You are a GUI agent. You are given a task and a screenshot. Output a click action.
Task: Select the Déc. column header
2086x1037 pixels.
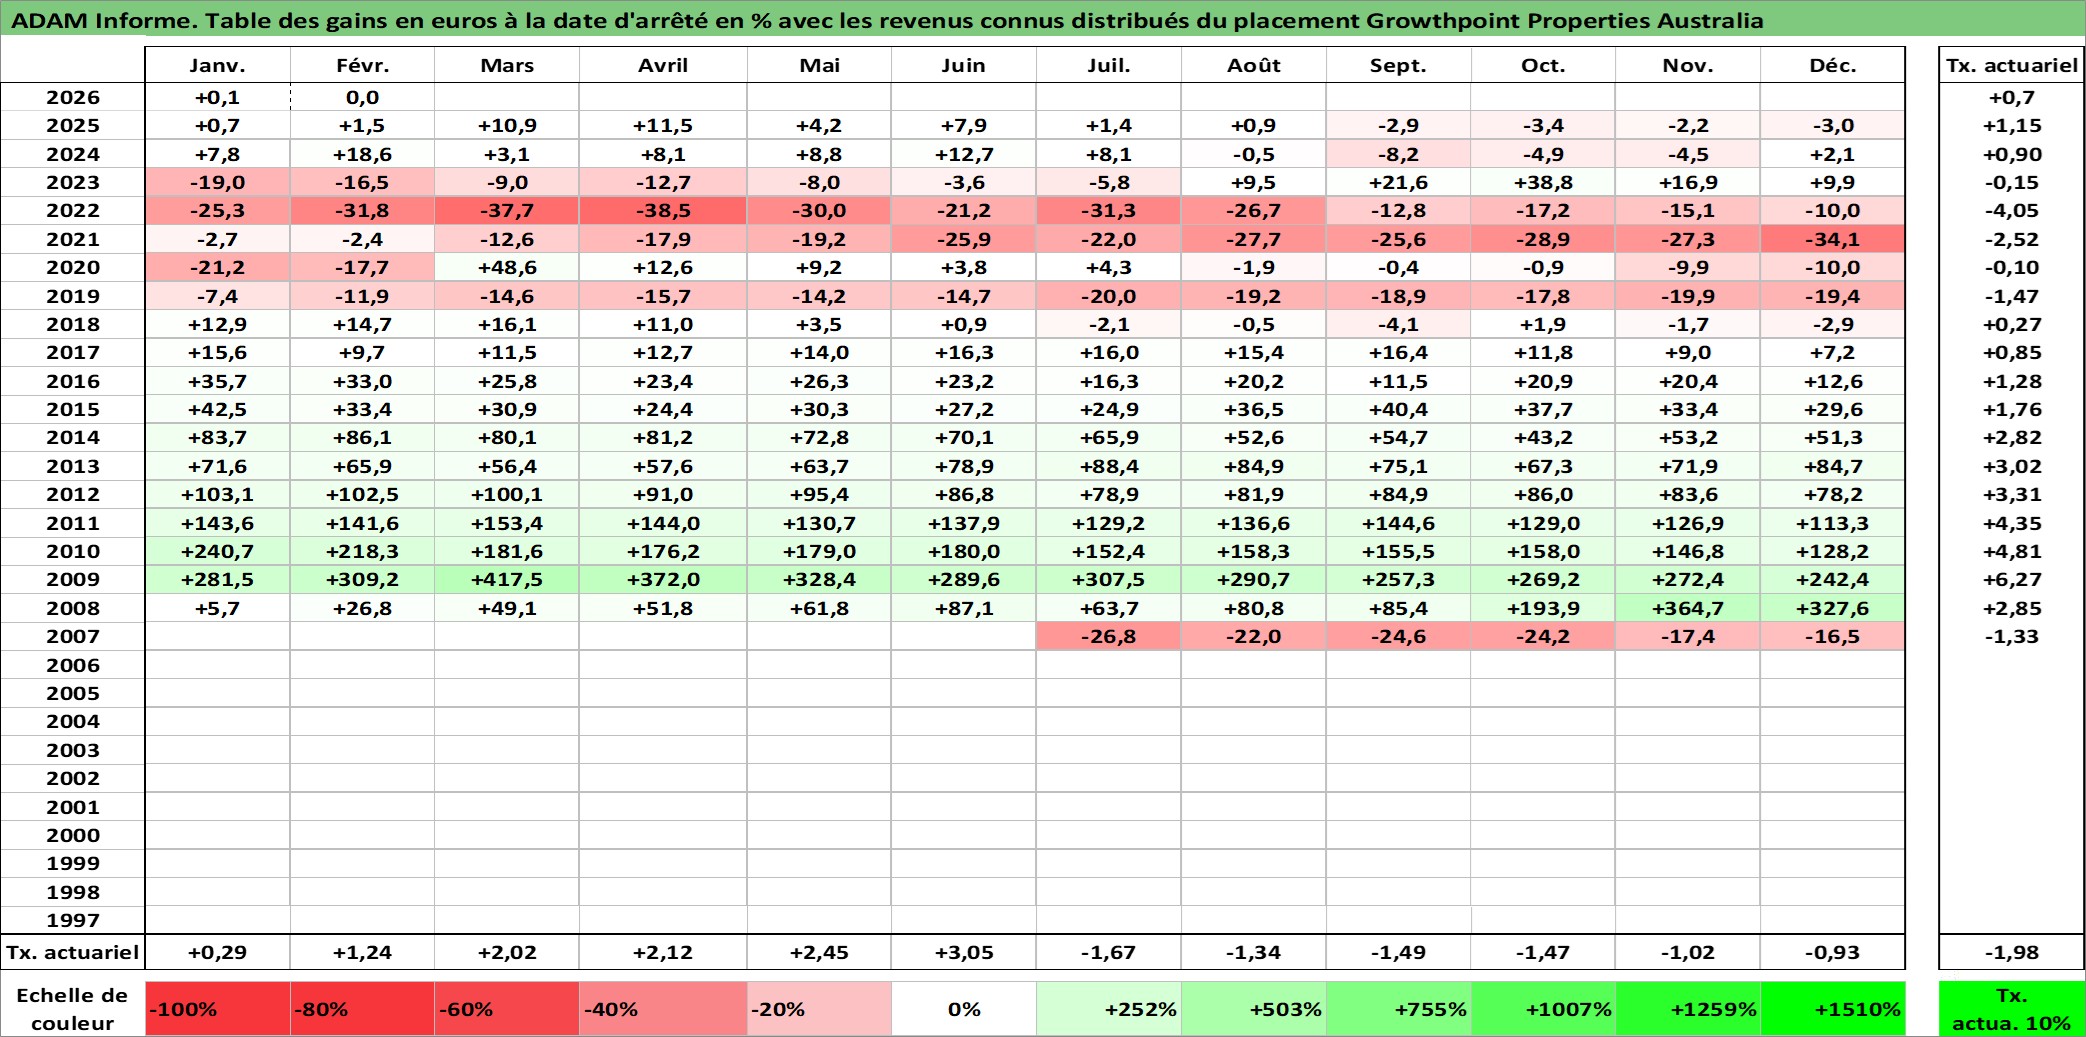(x=1833, y=65)
